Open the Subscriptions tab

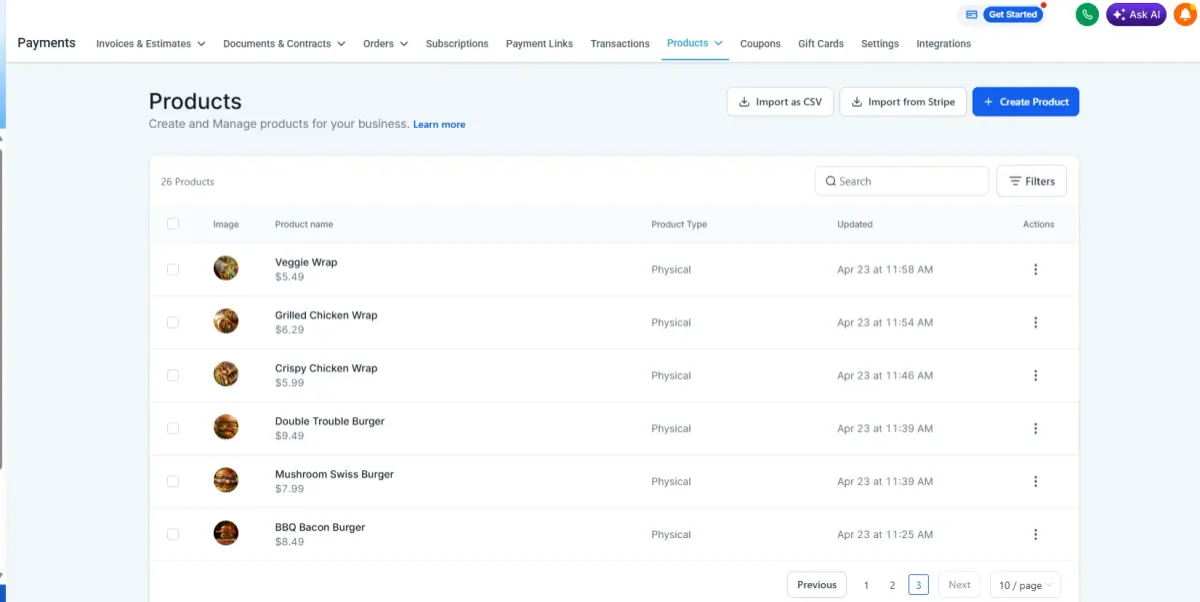point(457,43)
